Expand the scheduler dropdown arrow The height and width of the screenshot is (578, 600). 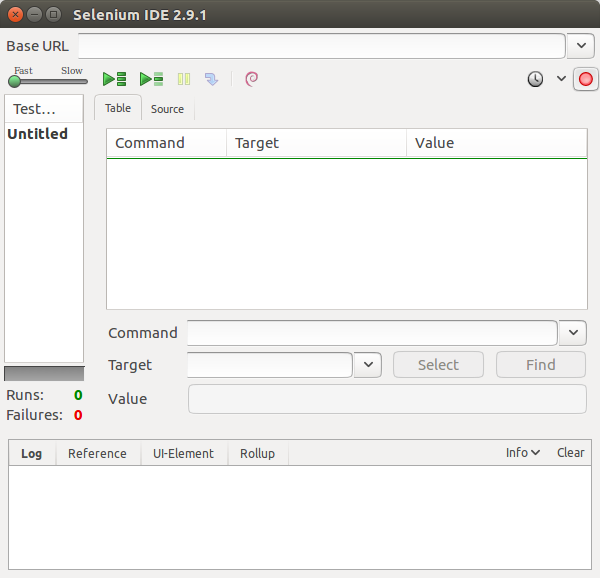[x=561, y=79]
